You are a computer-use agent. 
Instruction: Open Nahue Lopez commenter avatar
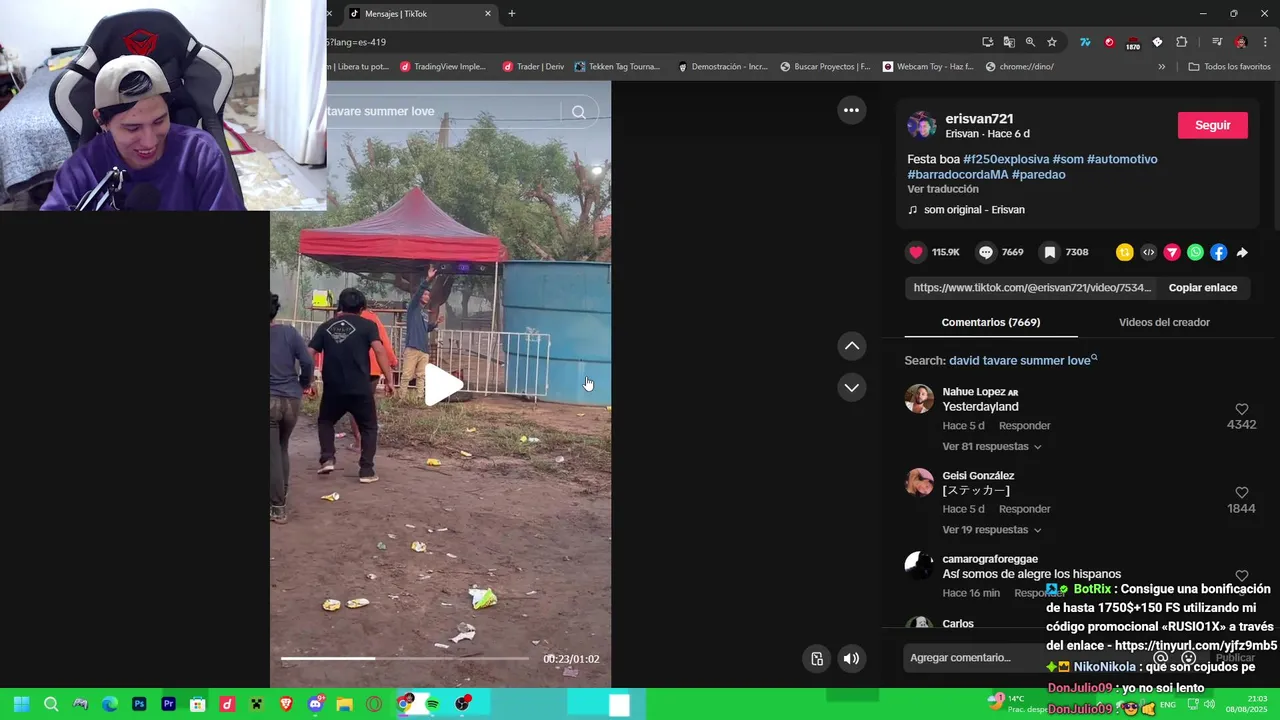[919, 399]
